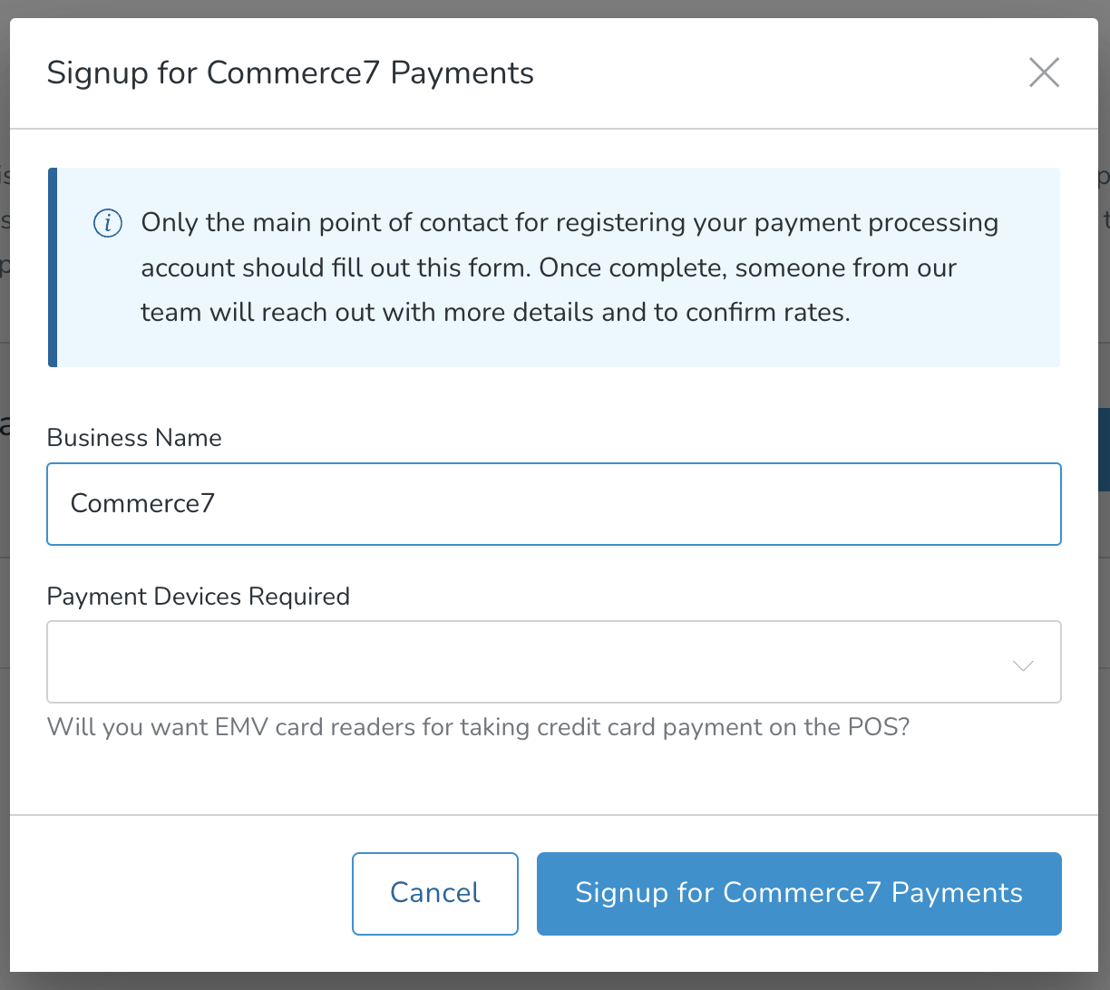
Task: Click the blue informational notice banner
Action: tap(555, 266)
